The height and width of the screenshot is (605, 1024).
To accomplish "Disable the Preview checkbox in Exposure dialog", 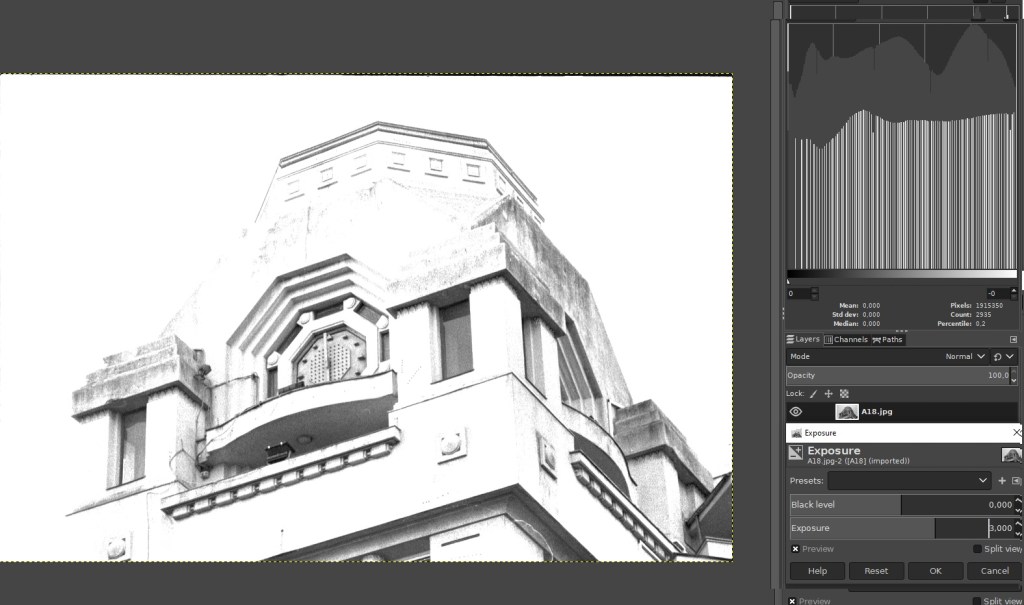I will [x=796, y=549].
